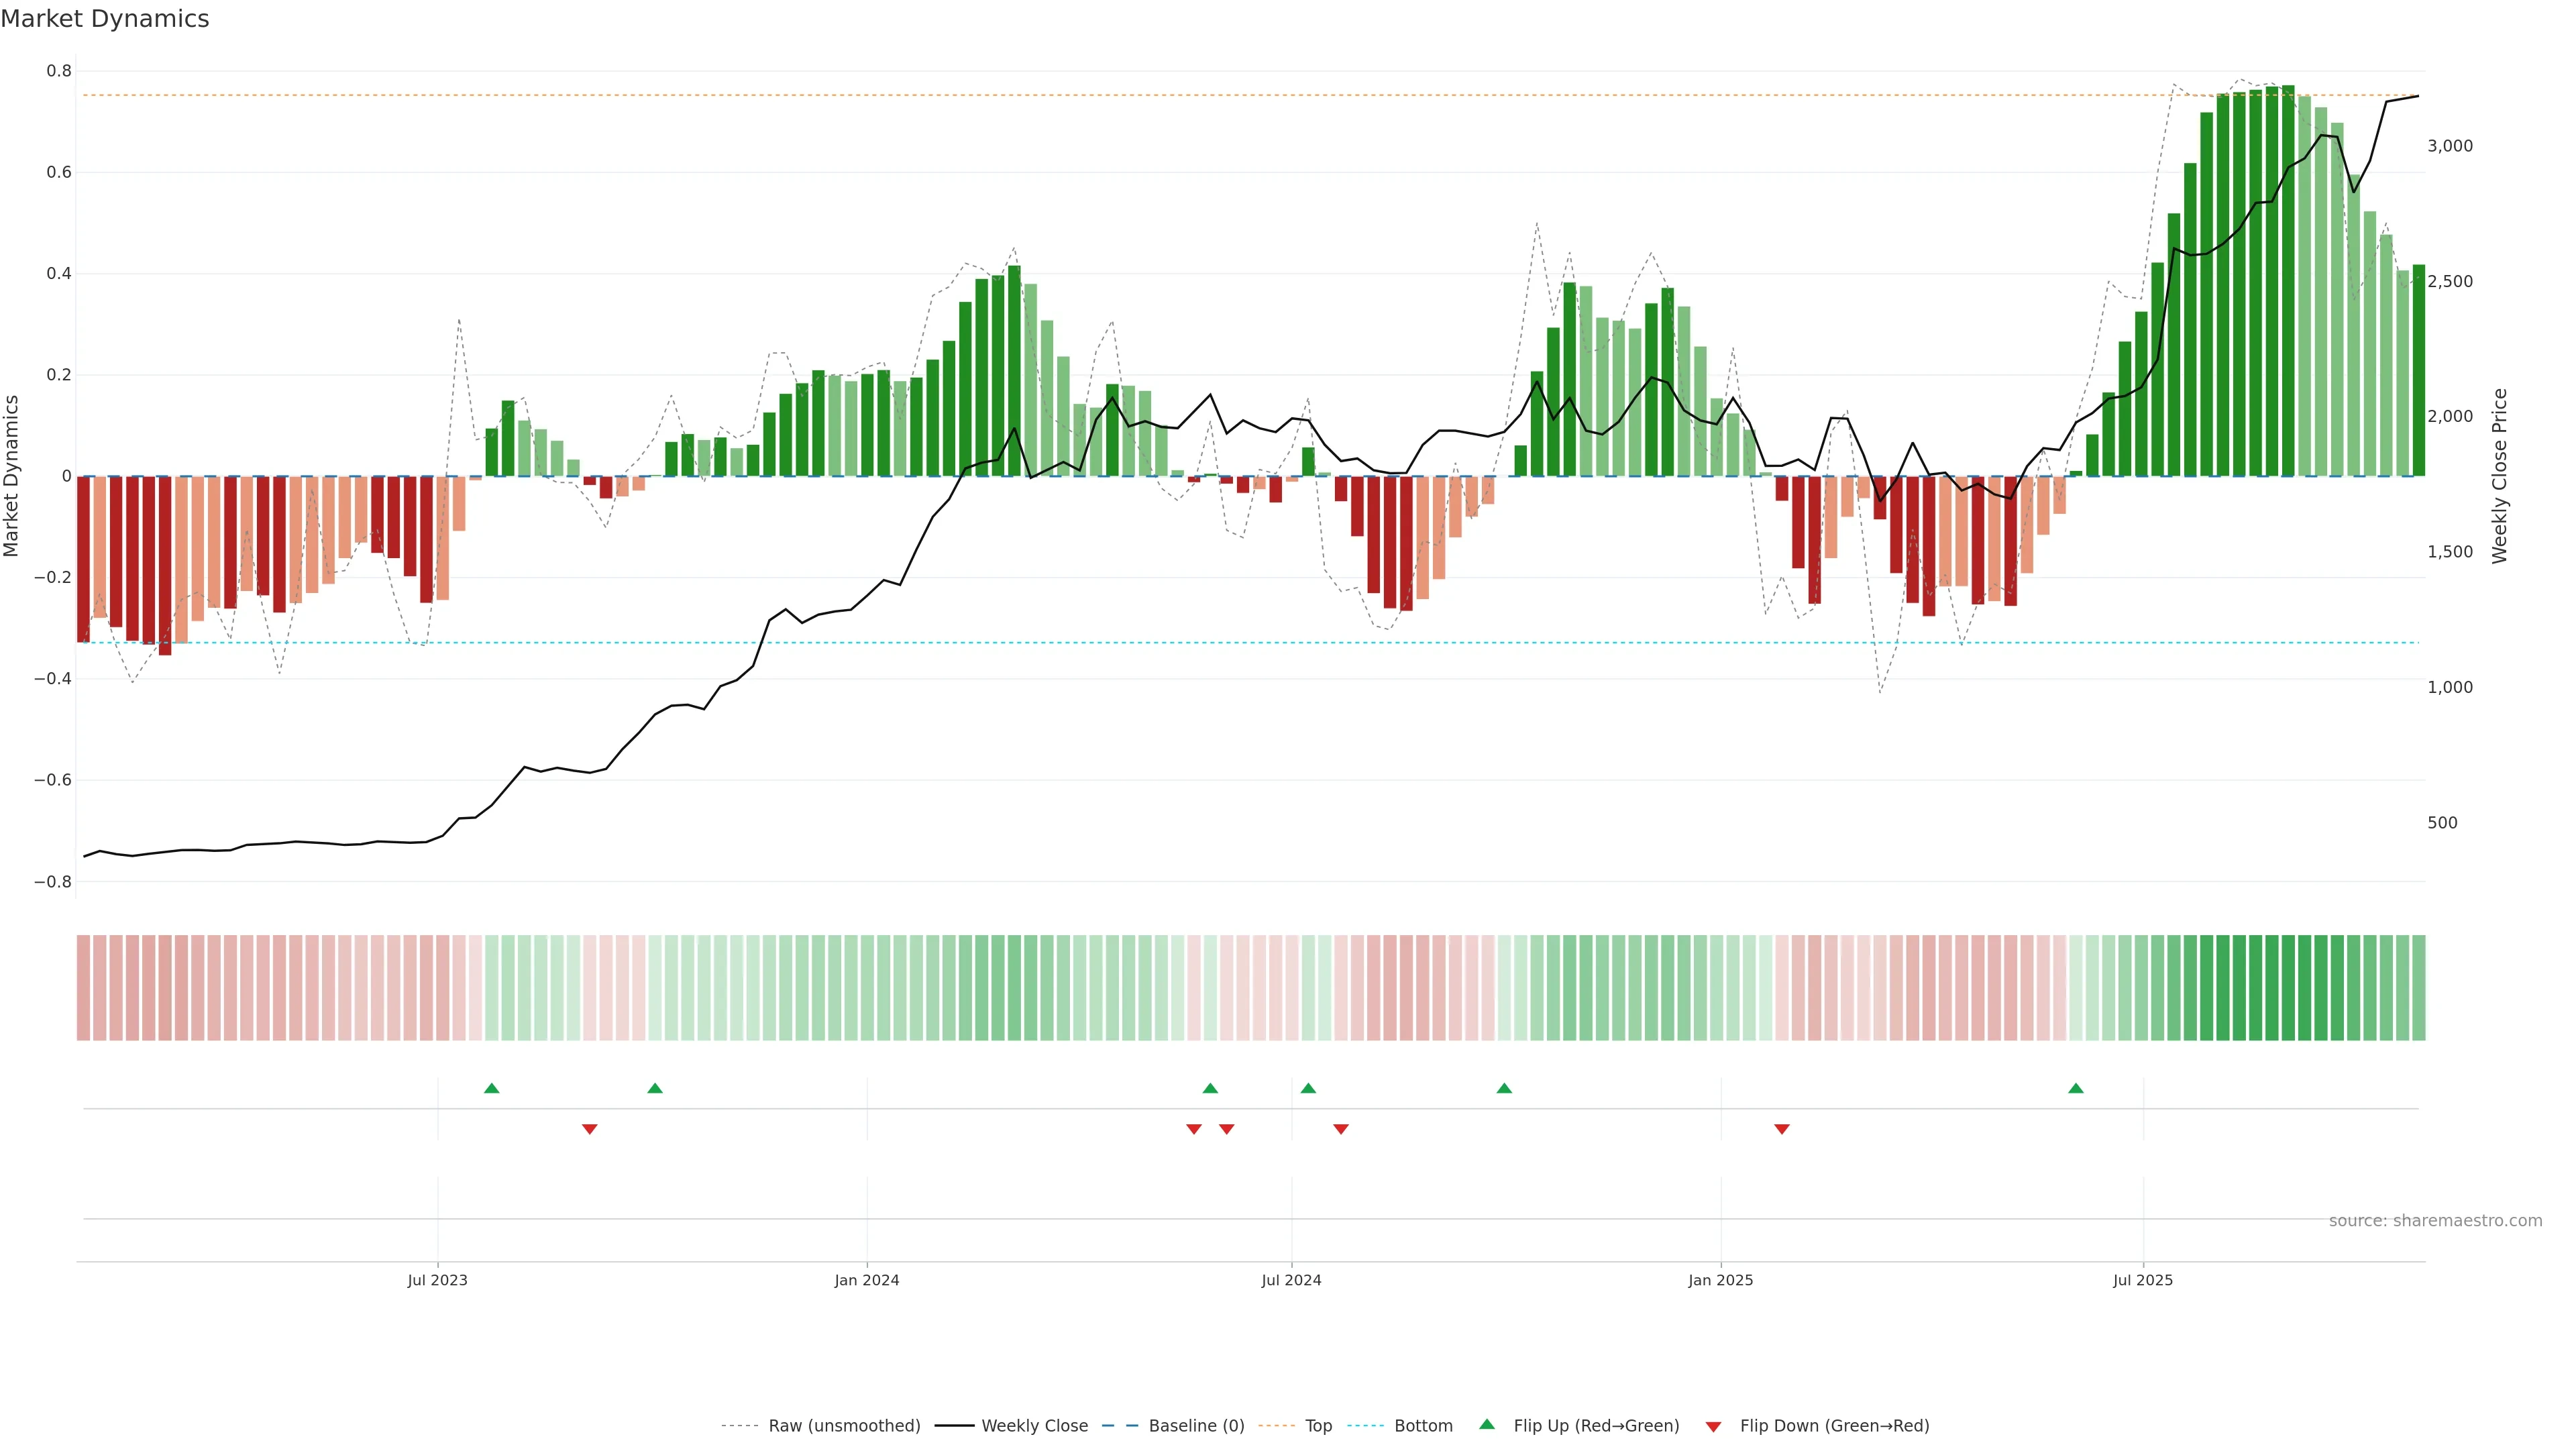Toggle the Weekly Close series in the legend
The image size is (2576, 1449).
pos(1034,1426)
